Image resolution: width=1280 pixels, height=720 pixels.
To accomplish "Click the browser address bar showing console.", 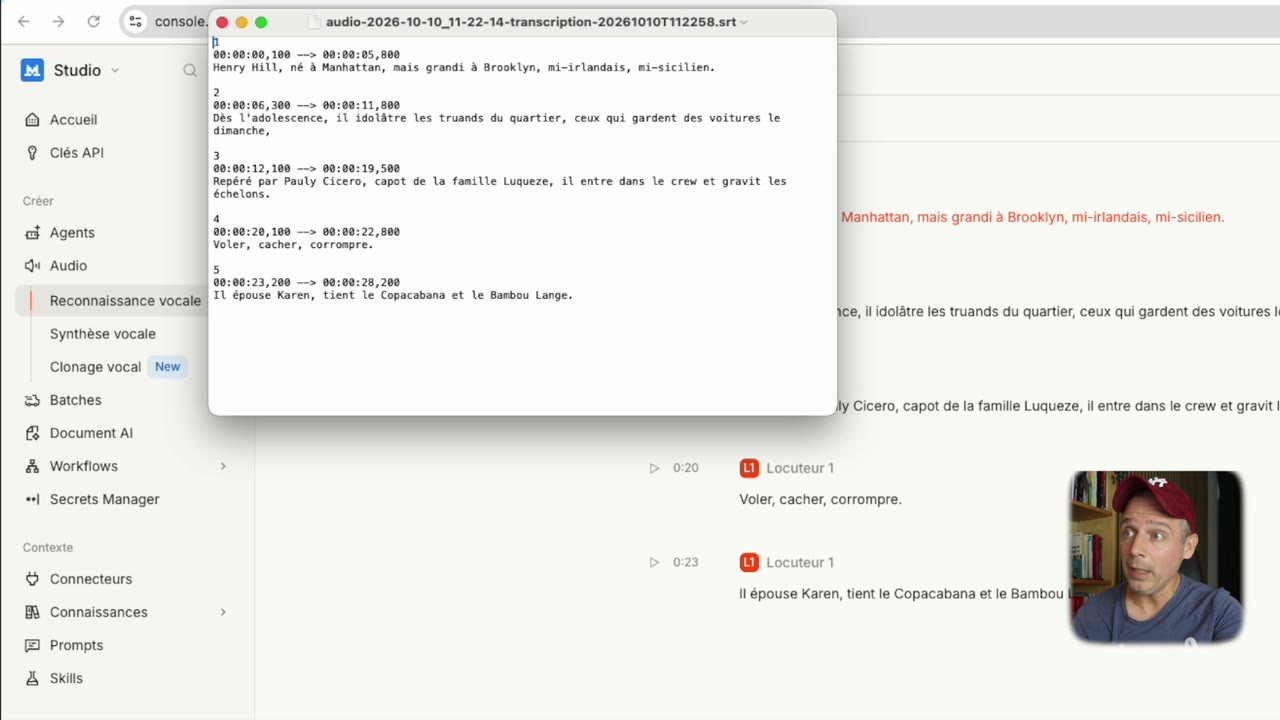I will click(180, 21).
